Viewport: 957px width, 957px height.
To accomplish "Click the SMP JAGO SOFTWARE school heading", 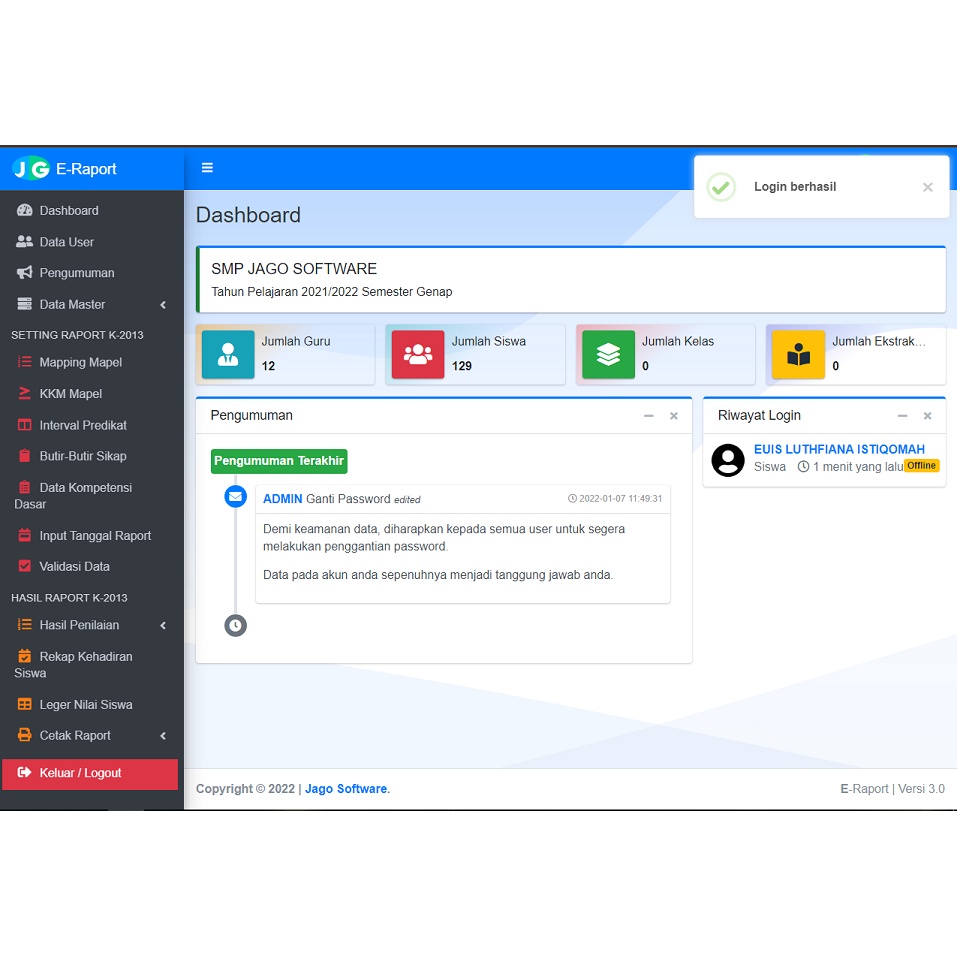I will click(x=294, y=269).
